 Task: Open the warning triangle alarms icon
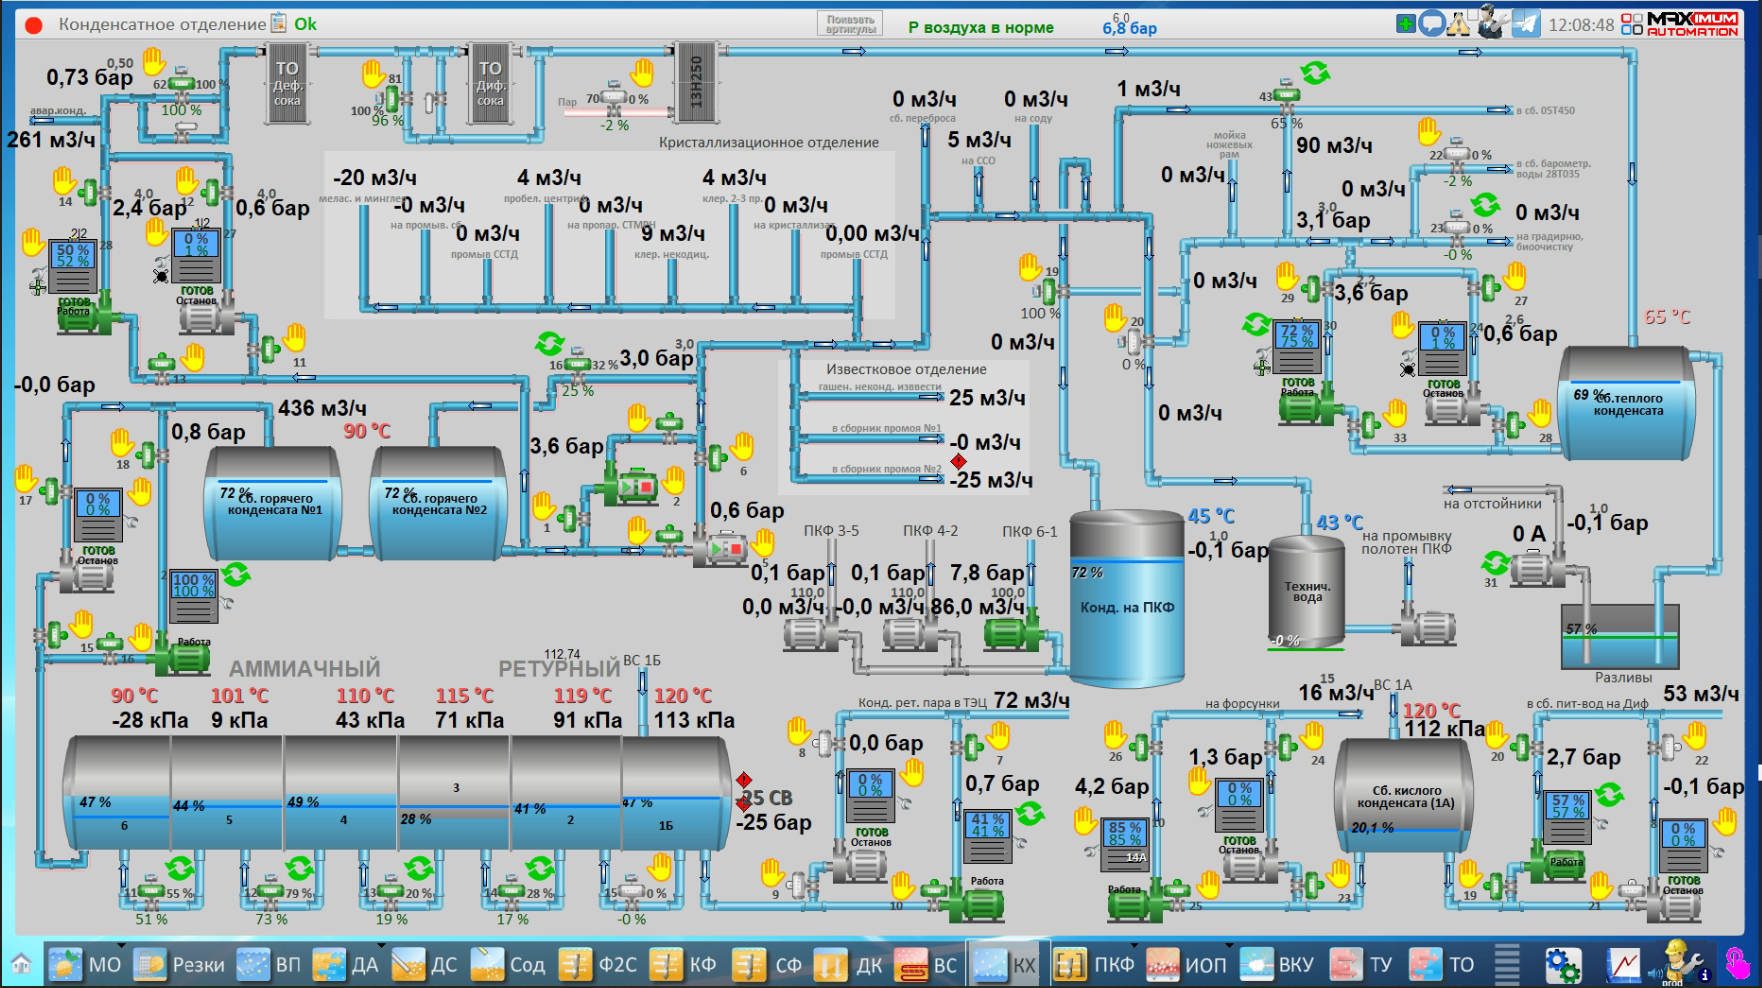[1459, 24]
